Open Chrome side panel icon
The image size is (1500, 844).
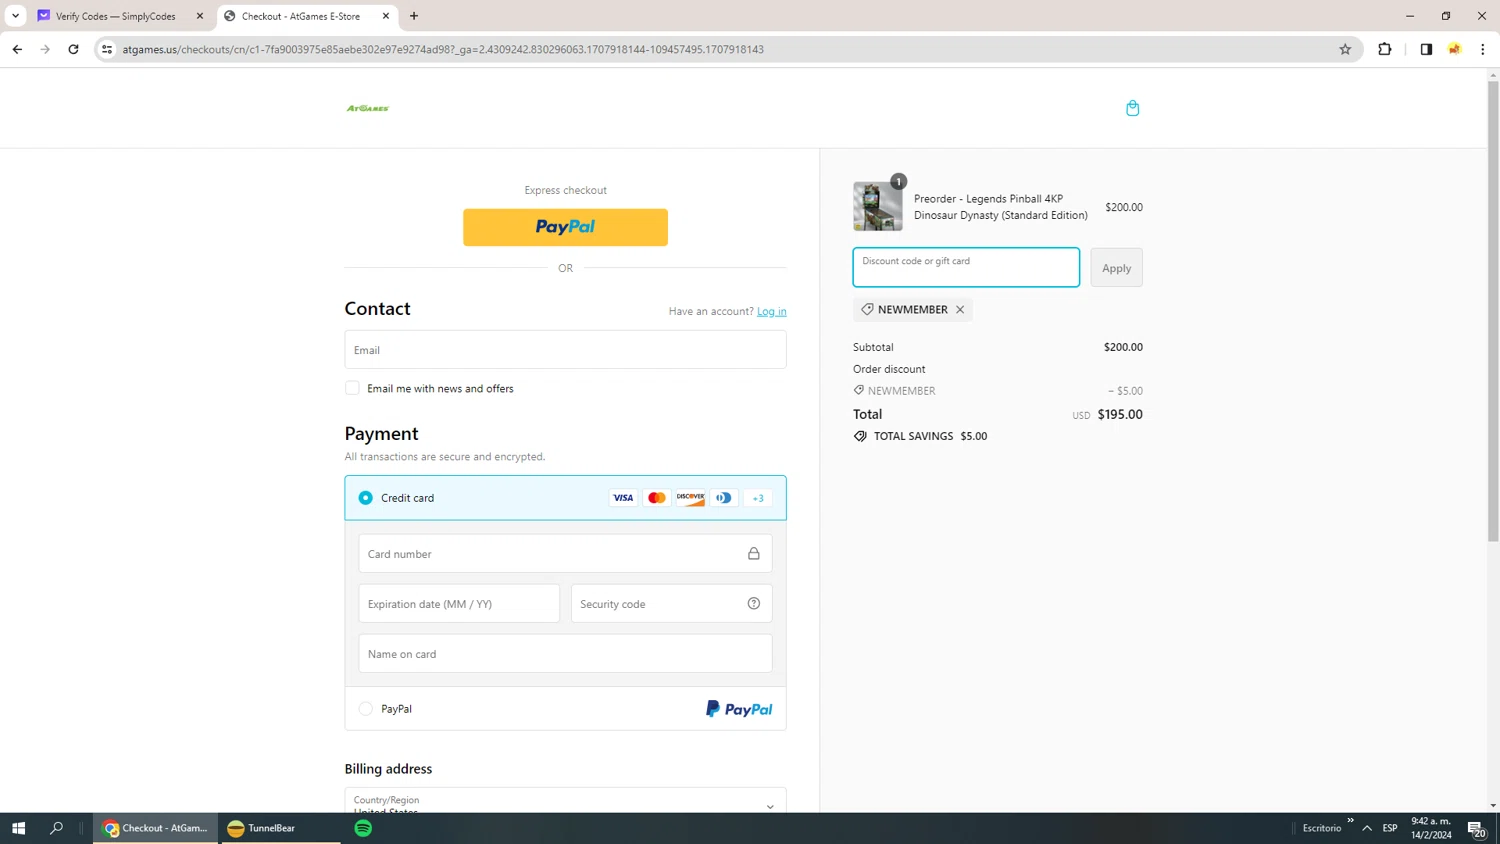tap(1426, 49)
